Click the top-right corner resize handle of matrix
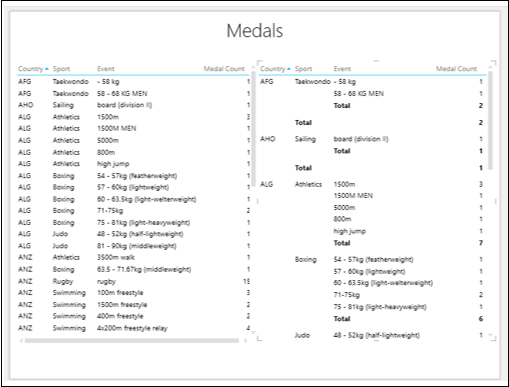The height and width of the screenshot is (387, 509). (x=493, y=63)
